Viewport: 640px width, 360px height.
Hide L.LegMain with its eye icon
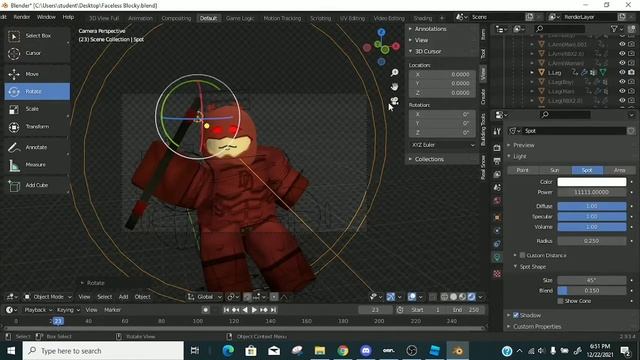(622, 91)
